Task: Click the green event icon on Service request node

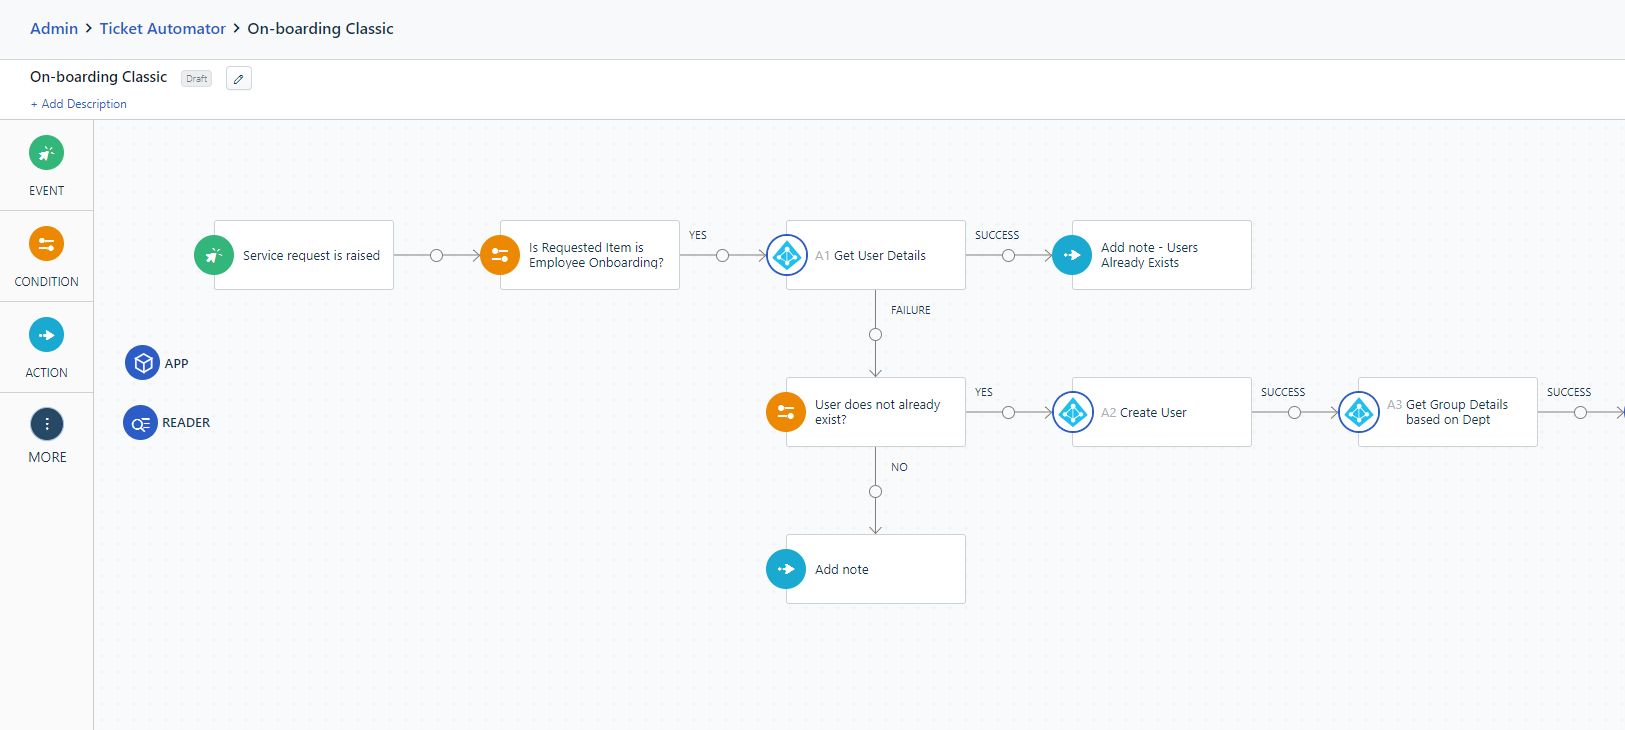Action: tap(214, 255)
